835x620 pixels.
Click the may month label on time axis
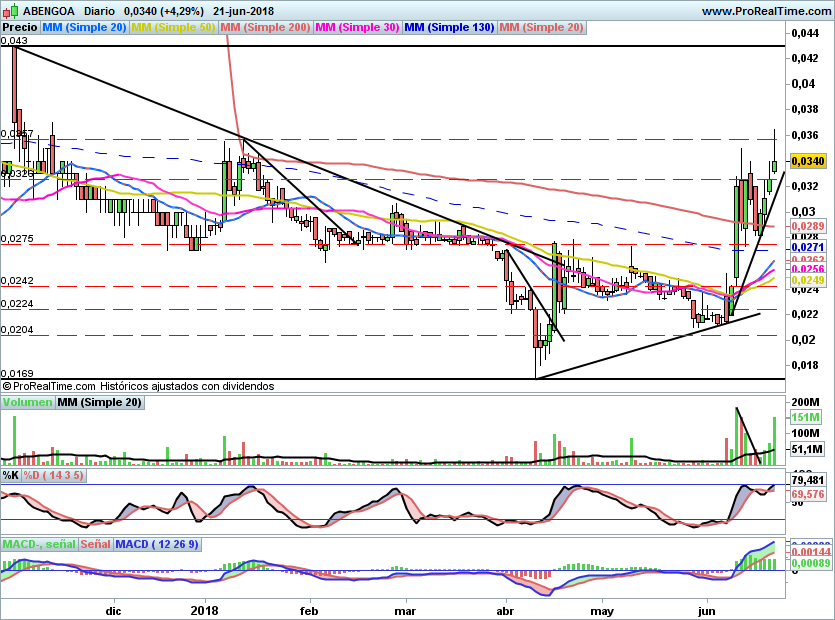click(x=602, y=611)
